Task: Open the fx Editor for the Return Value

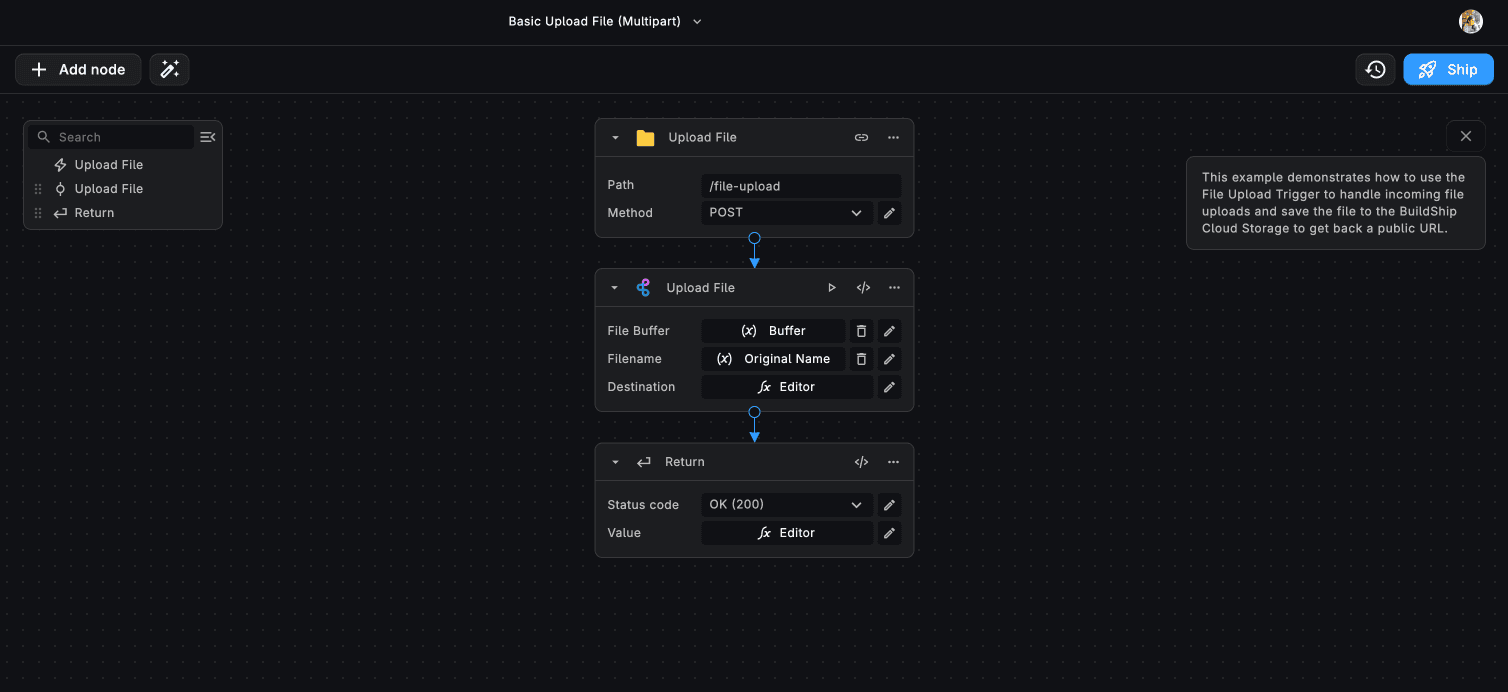Action: [x=787, y=533]
